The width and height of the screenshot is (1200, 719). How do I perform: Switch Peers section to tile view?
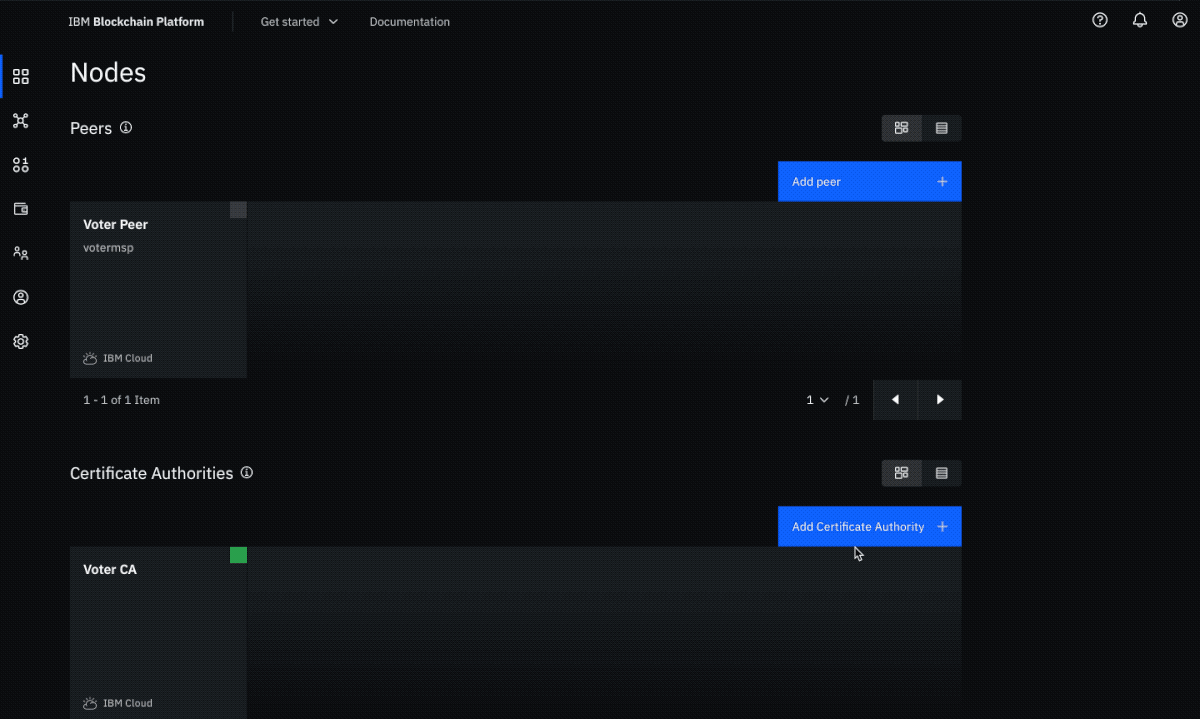point(901,128)
